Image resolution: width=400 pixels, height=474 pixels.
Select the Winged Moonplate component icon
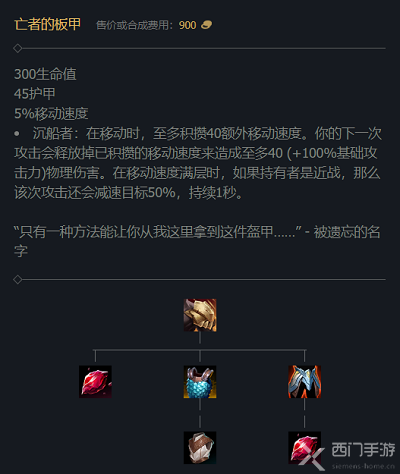click(304, 382)
